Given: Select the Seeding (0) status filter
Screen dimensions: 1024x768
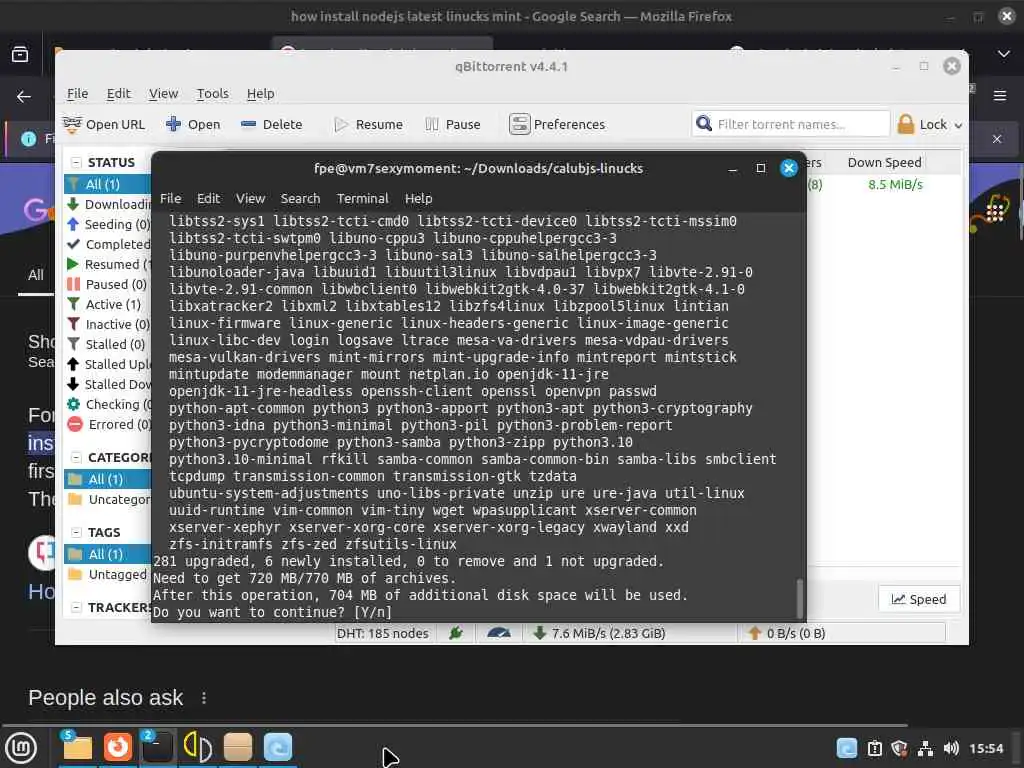Looking at the screenshot, I should click(108, 224).
